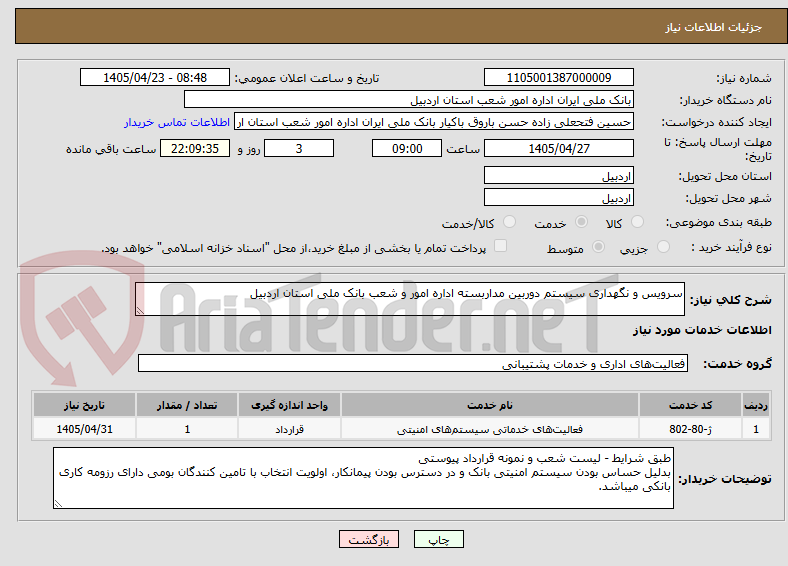Click the چاپ (print) button

438,539
